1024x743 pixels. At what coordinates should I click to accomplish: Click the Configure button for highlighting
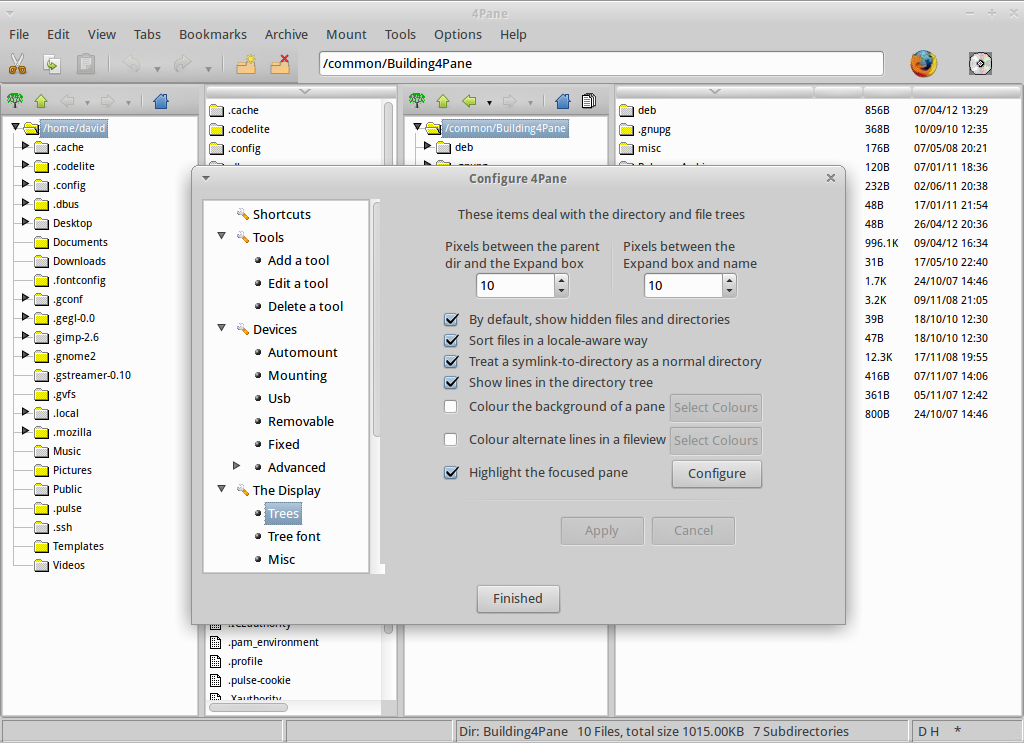coord(716,474)
